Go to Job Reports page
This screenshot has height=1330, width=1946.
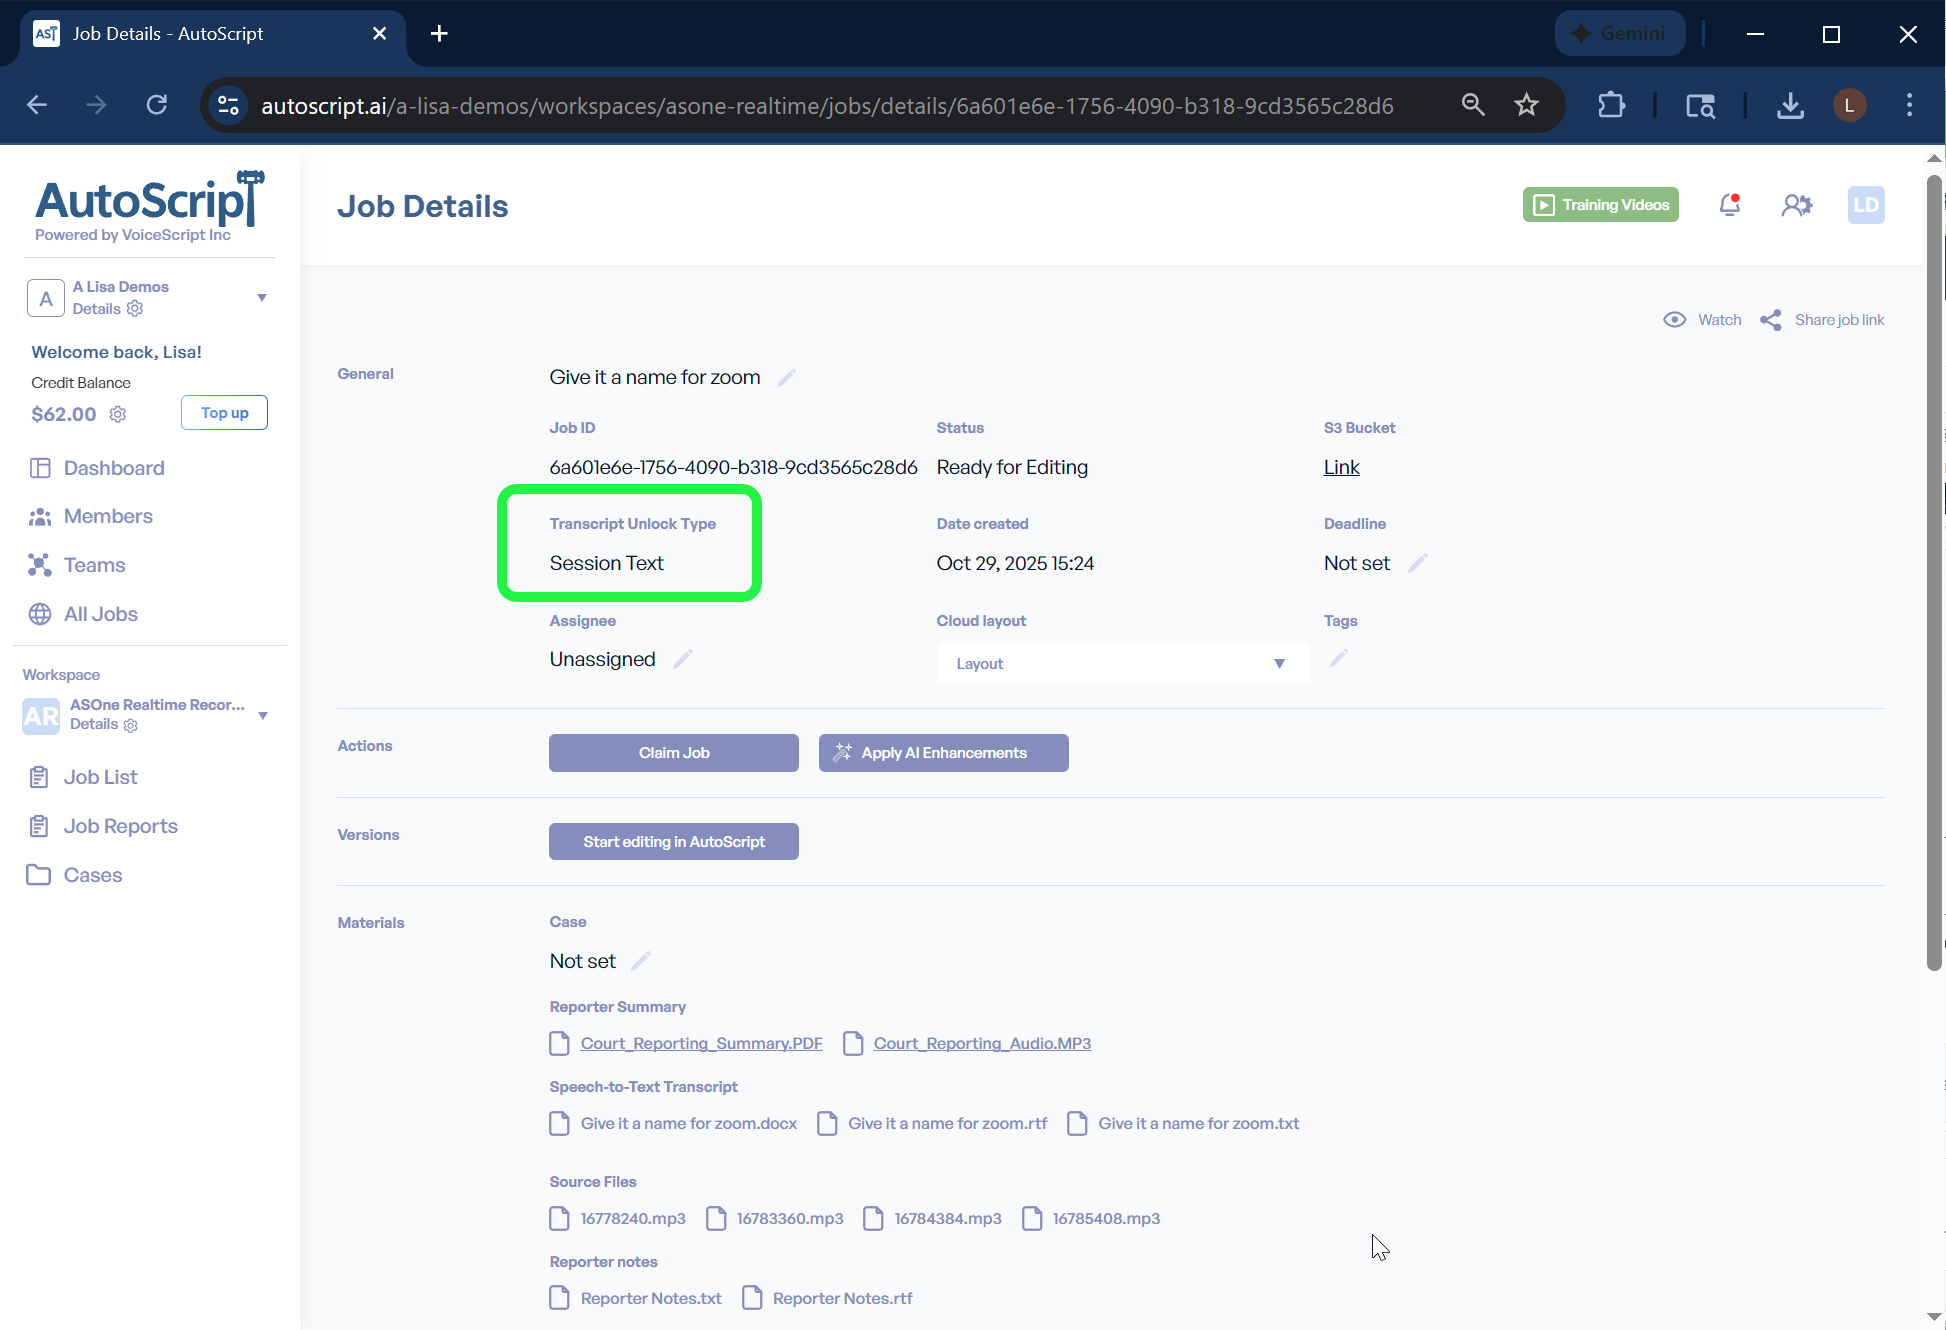pyautogui.click(x=120, y=826)
